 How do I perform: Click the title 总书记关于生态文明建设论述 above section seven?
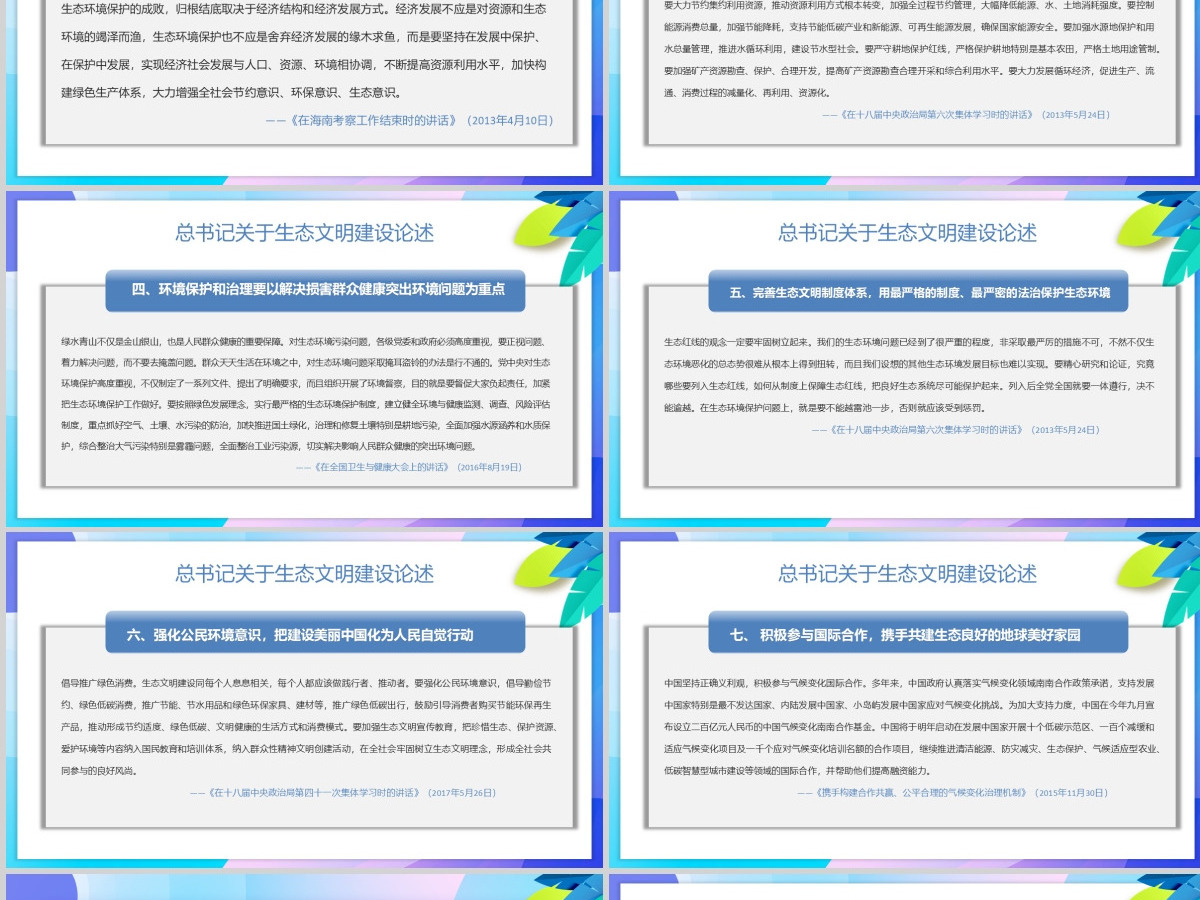coord(908,574)
